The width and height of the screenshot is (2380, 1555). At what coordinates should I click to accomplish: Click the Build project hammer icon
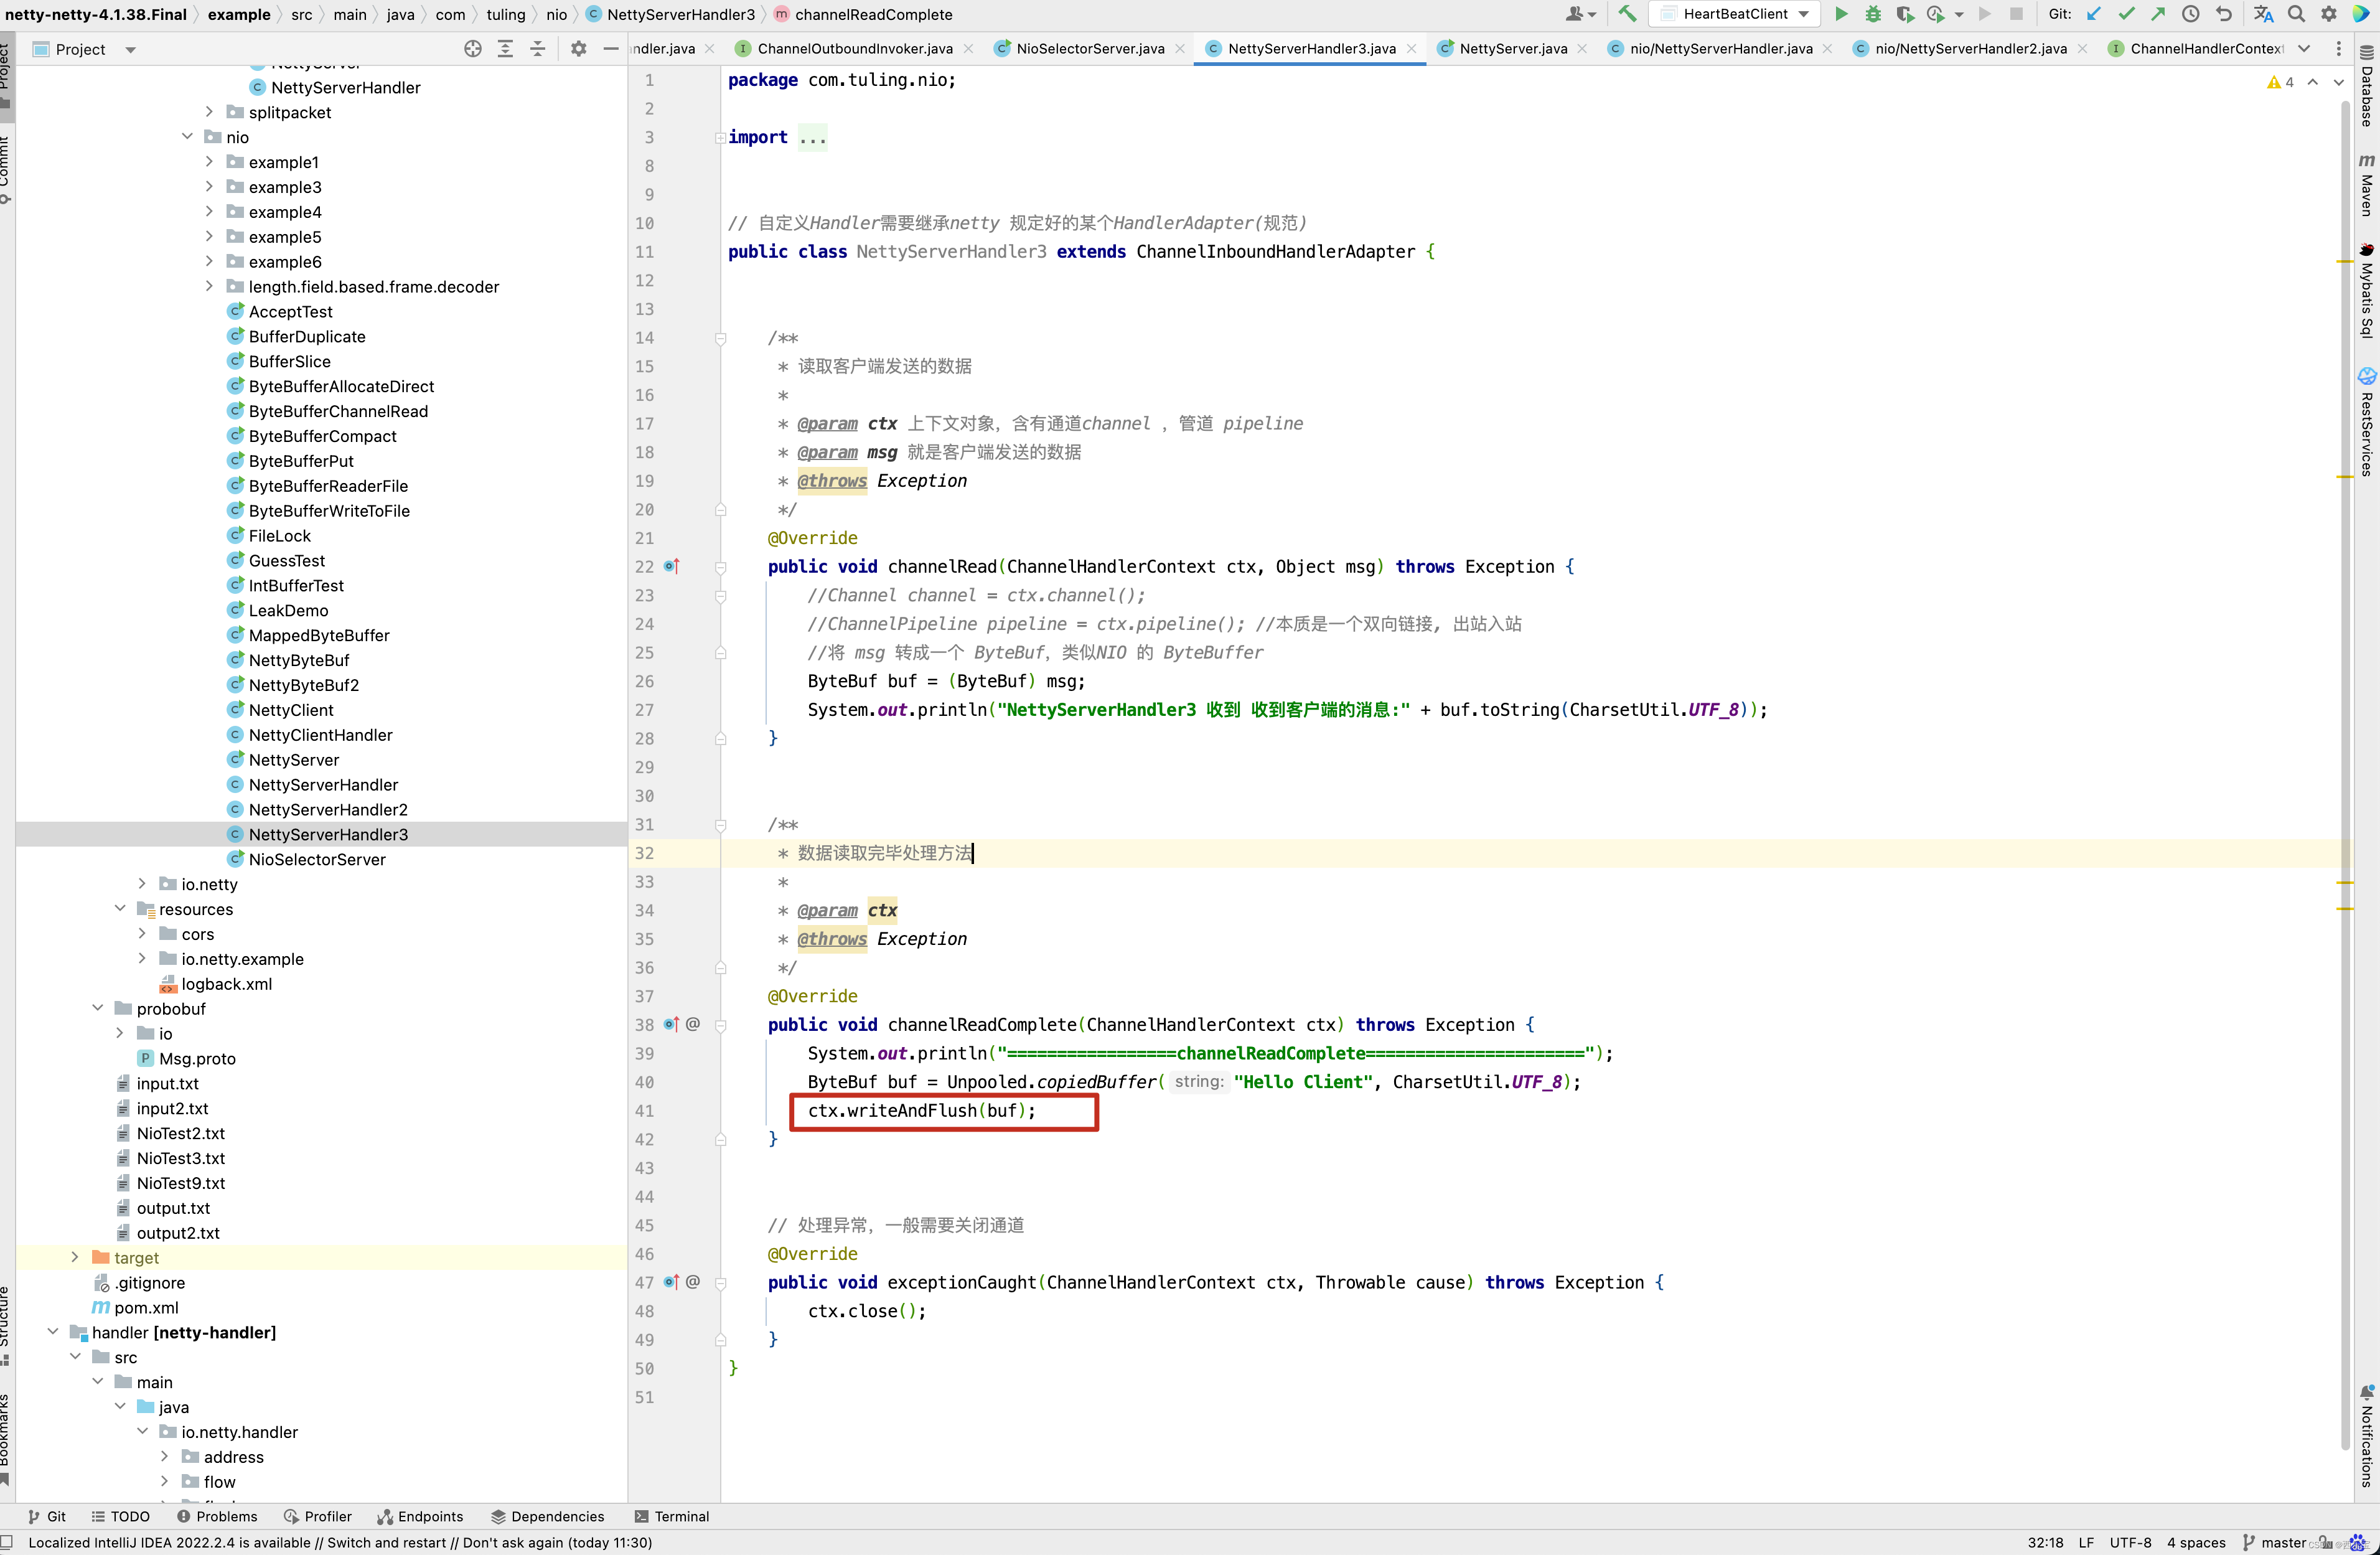pos(1627,14)
